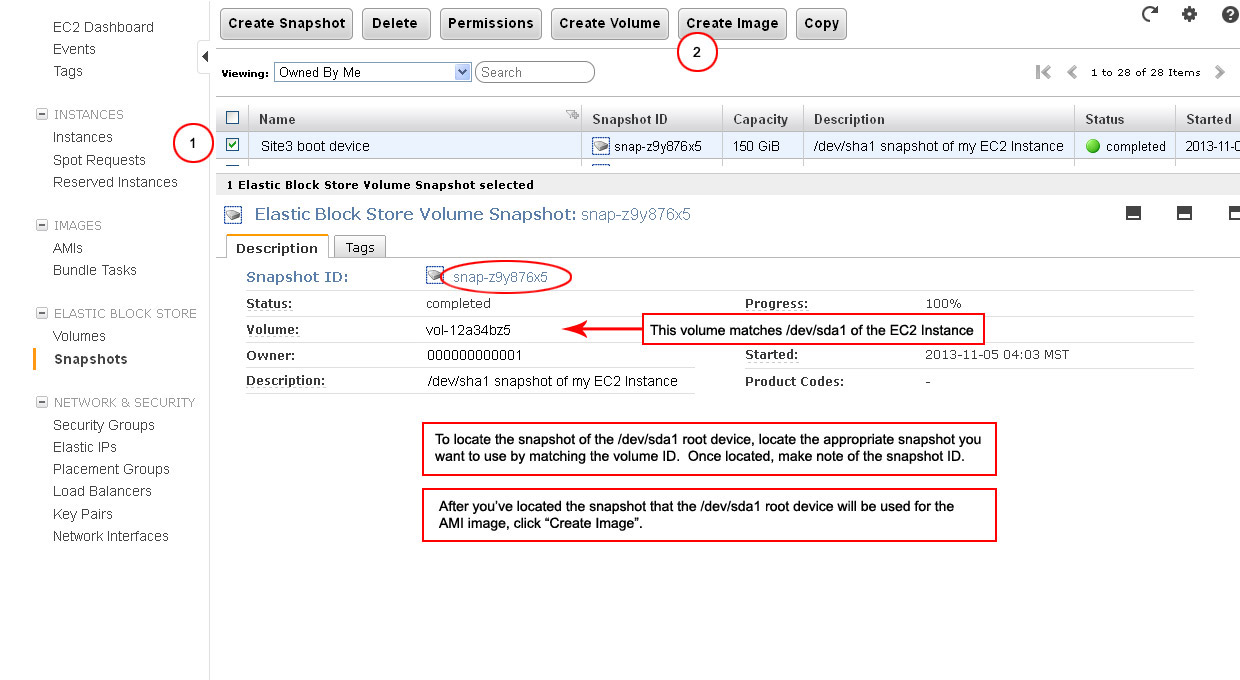Click the snapshot icon next to Snapshot ID field
The height and width of the screenshot is (680, 1240).
[x=434, y=275]
